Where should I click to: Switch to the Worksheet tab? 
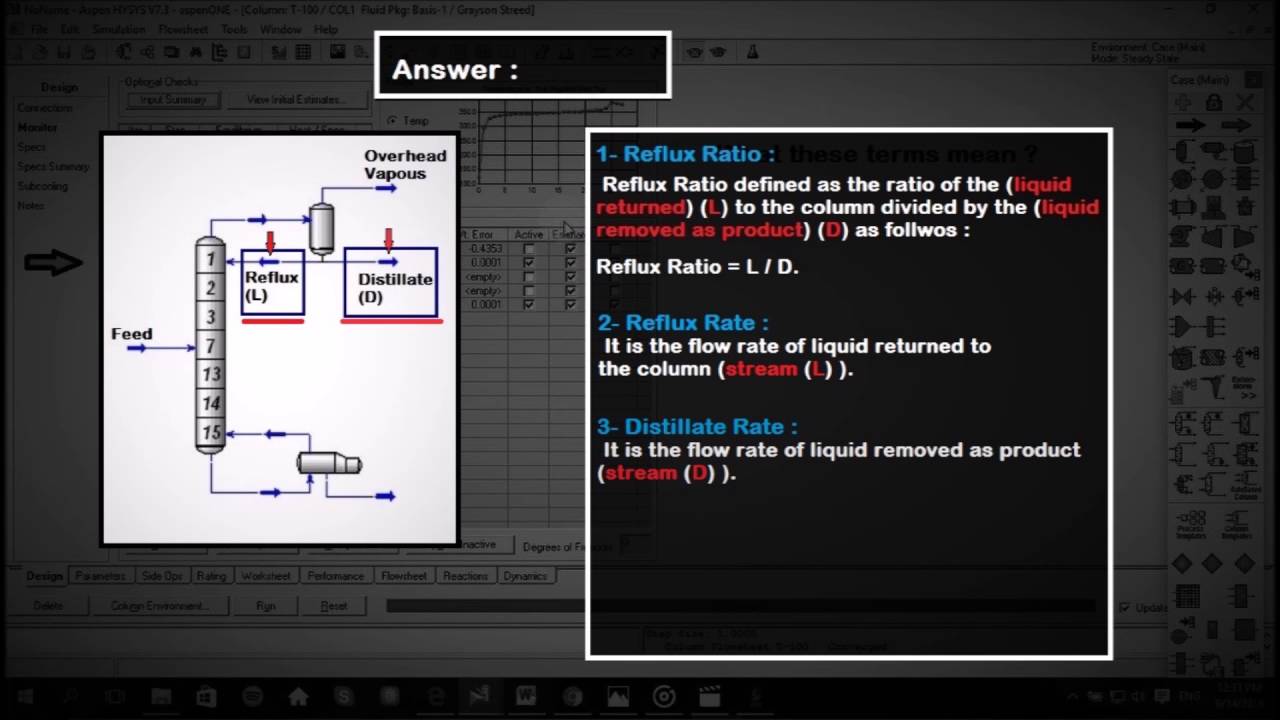(266, 576)
